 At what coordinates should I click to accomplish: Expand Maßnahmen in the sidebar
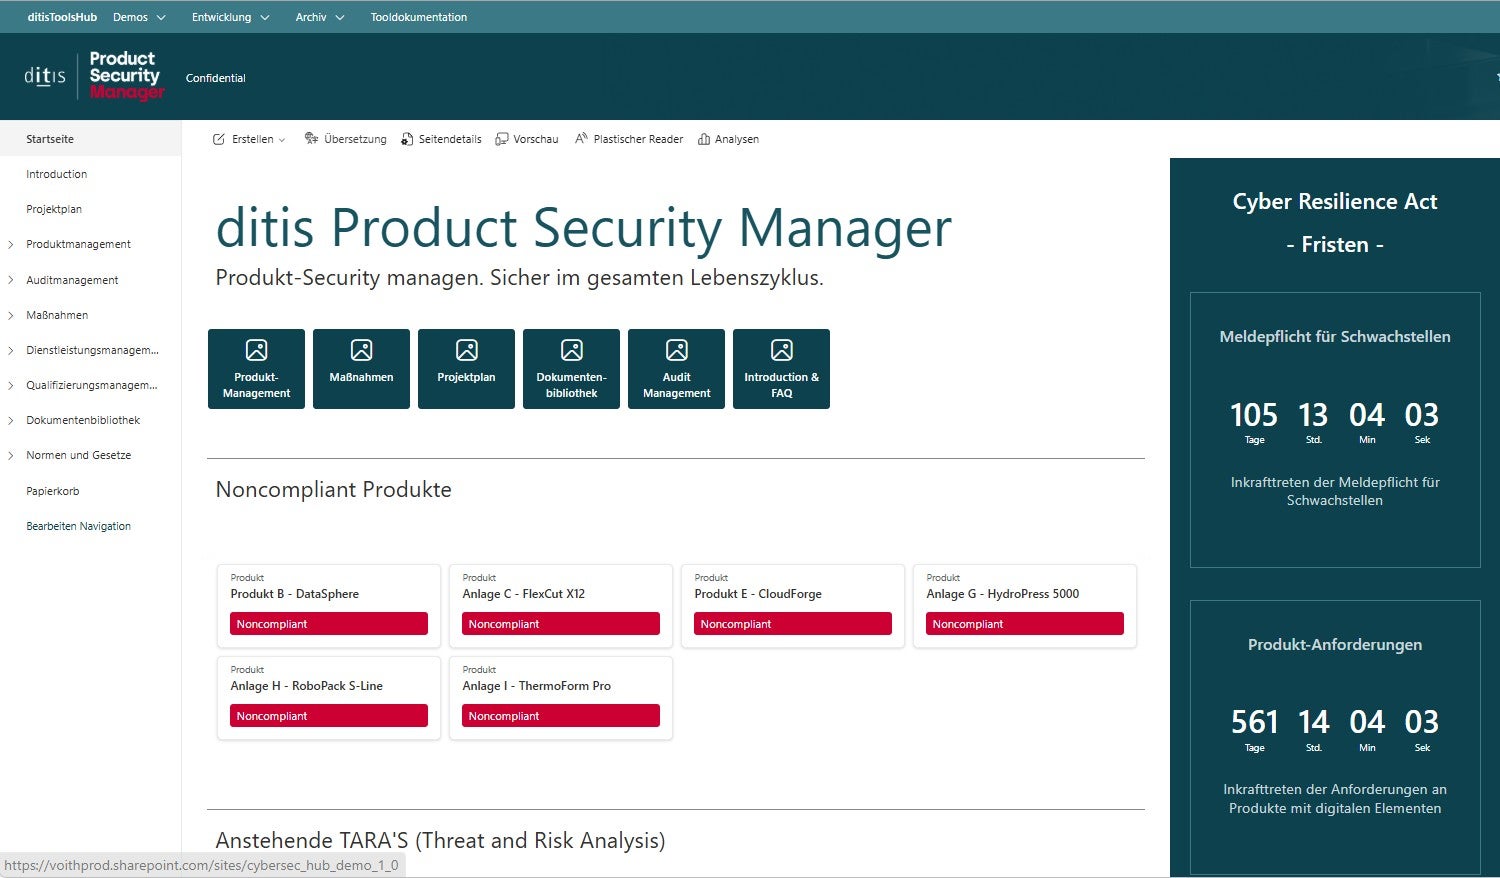pos(10,315)
